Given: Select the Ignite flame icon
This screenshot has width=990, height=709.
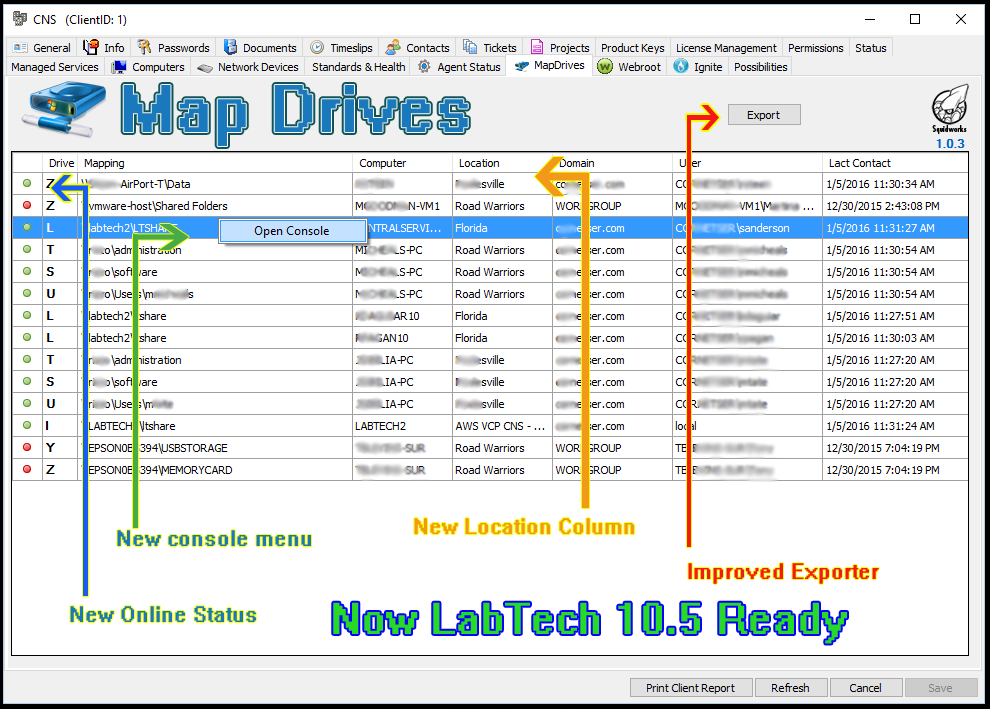Looking at the screenshot, I should click(680, 67).
